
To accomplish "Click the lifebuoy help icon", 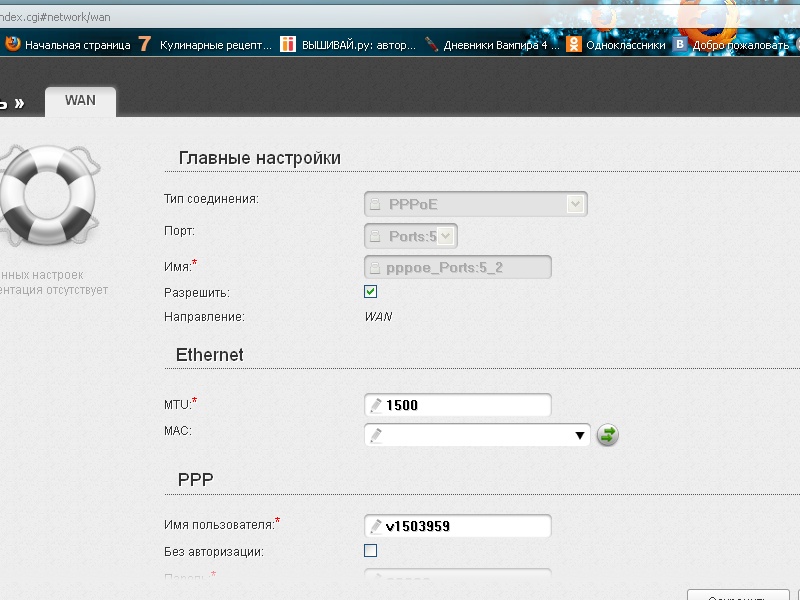I will click(x=47, y=196).
